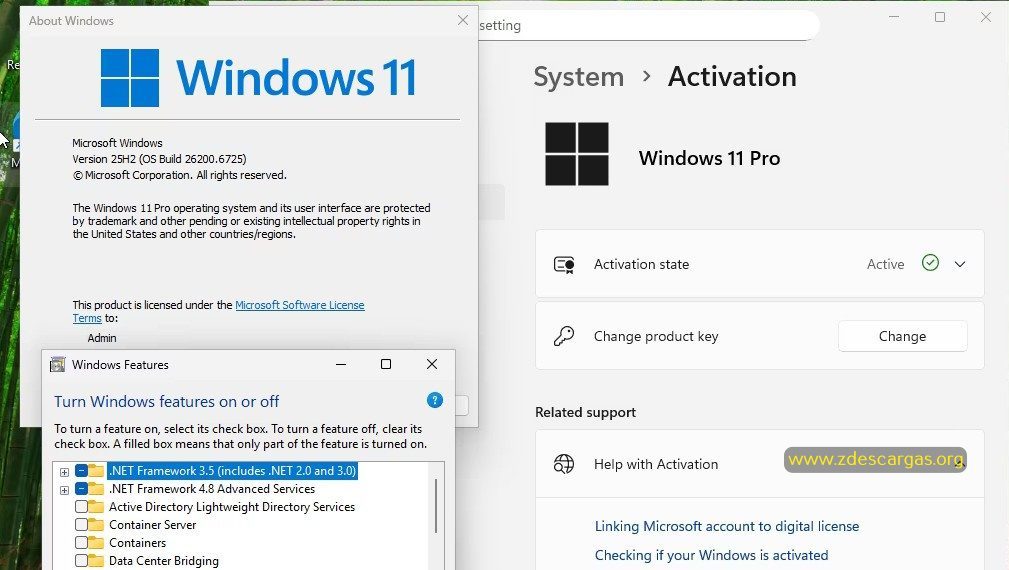Close the Windows Features window

tap(432, 364)
